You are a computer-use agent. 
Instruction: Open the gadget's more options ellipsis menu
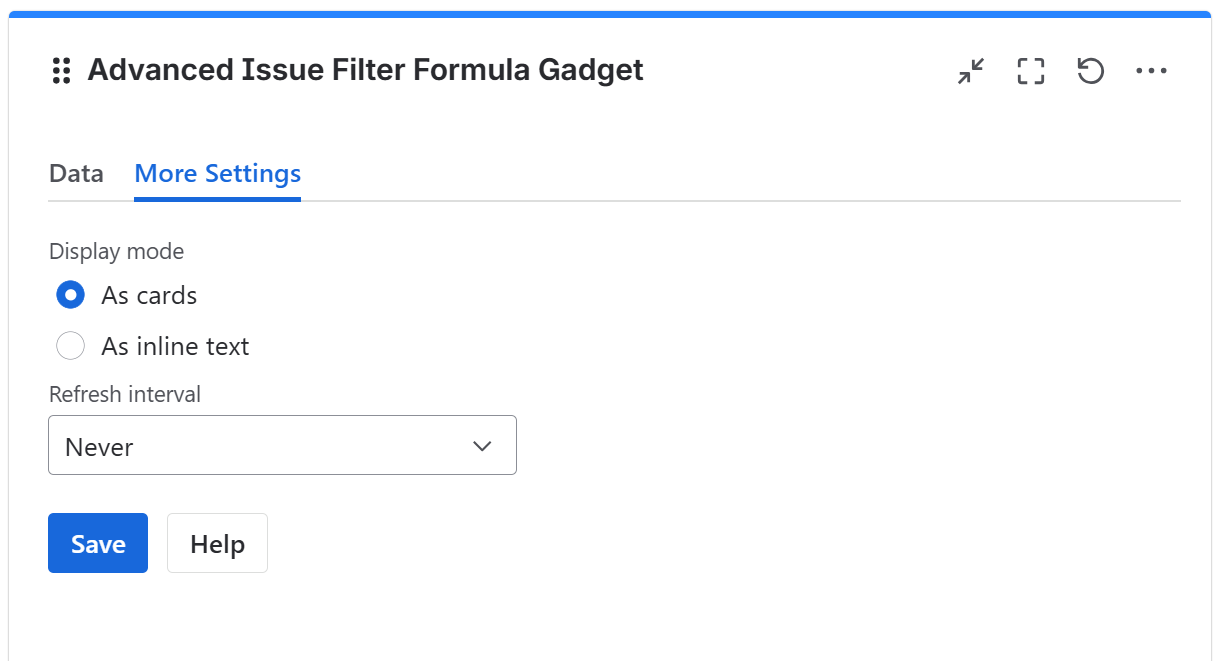coord(1152,70)
